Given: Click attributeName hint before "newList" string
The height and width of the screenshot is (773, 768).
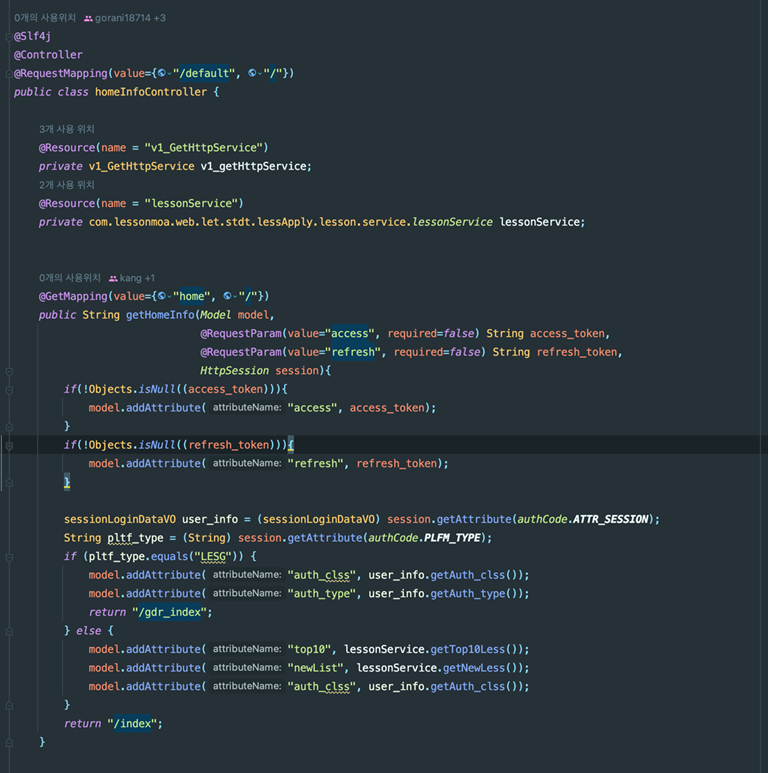Looking at the screenshot, I should 247,668.
